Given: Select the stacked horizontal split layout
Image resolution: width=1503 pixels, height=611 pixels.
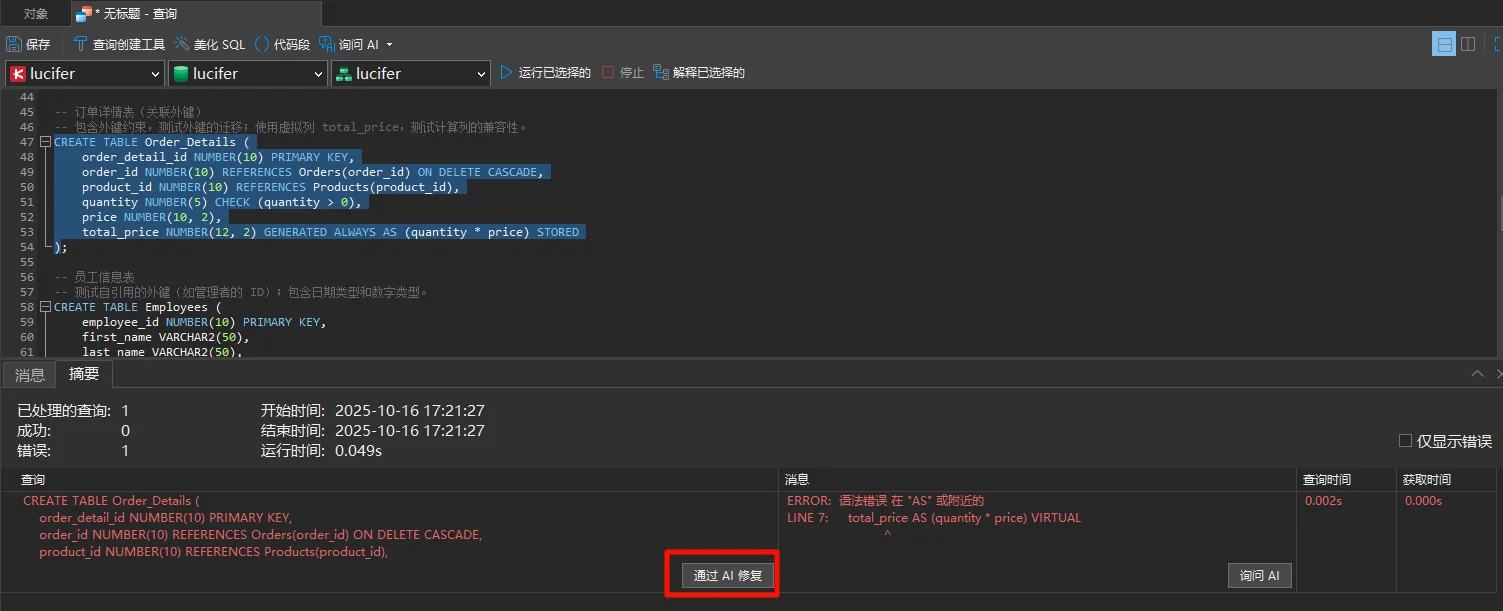Looking at the screenshot, I should click(x=1443, y=44).
